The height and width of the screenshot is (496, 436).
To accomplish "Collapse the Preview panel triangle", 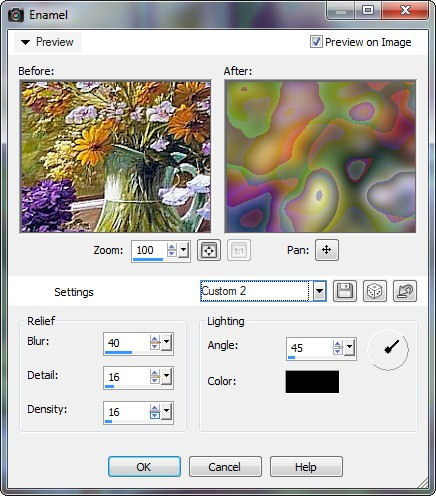I will (25, 42).
